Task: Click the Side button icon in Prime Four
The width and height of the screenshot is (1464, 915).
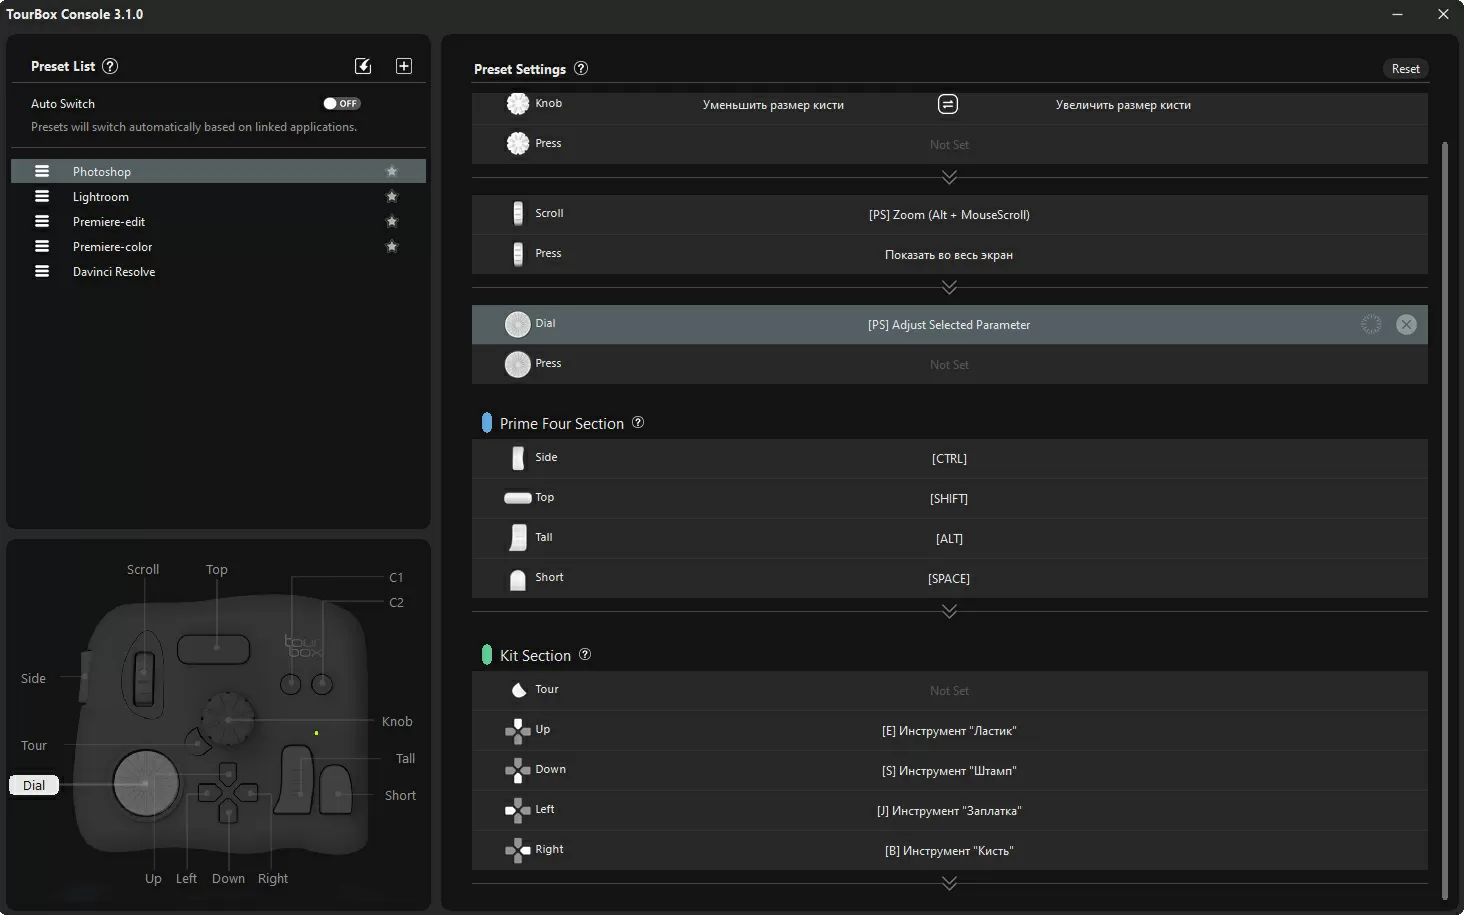Action: (517, 458)
